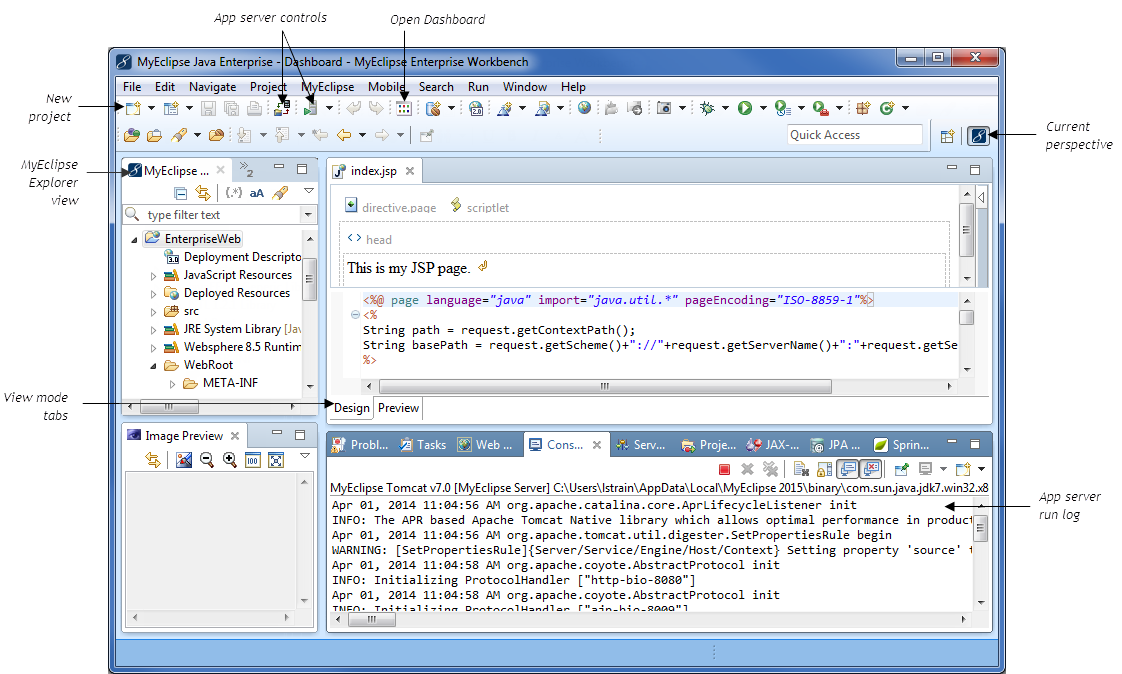
Task: Switch to the Preview view mode tab
Action: tap(398, 408)
